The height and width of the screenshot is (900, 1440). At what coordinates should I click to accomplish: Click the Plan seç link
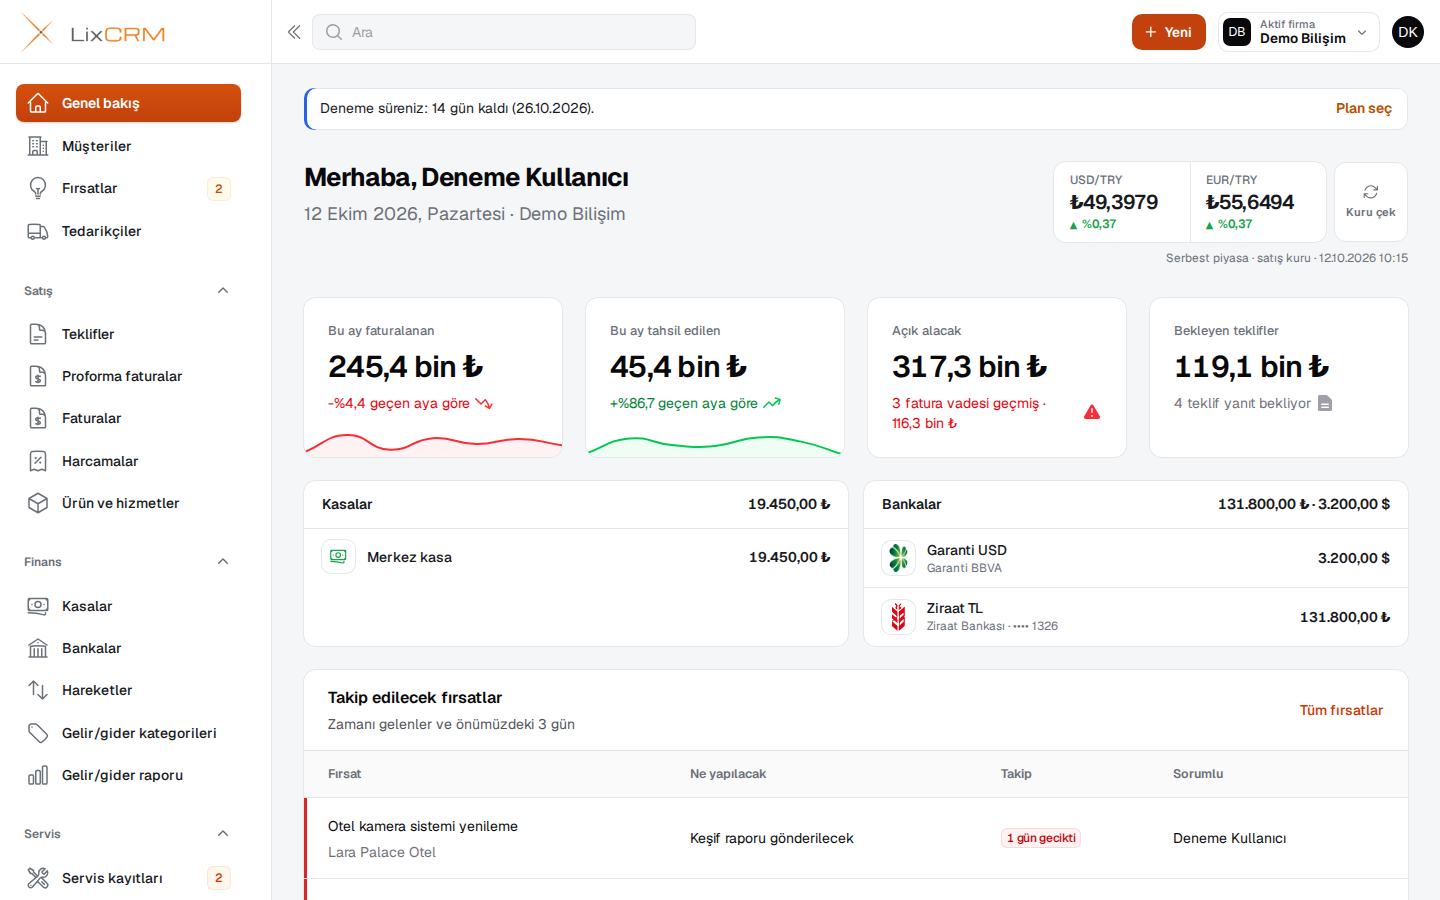pos(1363,108)
